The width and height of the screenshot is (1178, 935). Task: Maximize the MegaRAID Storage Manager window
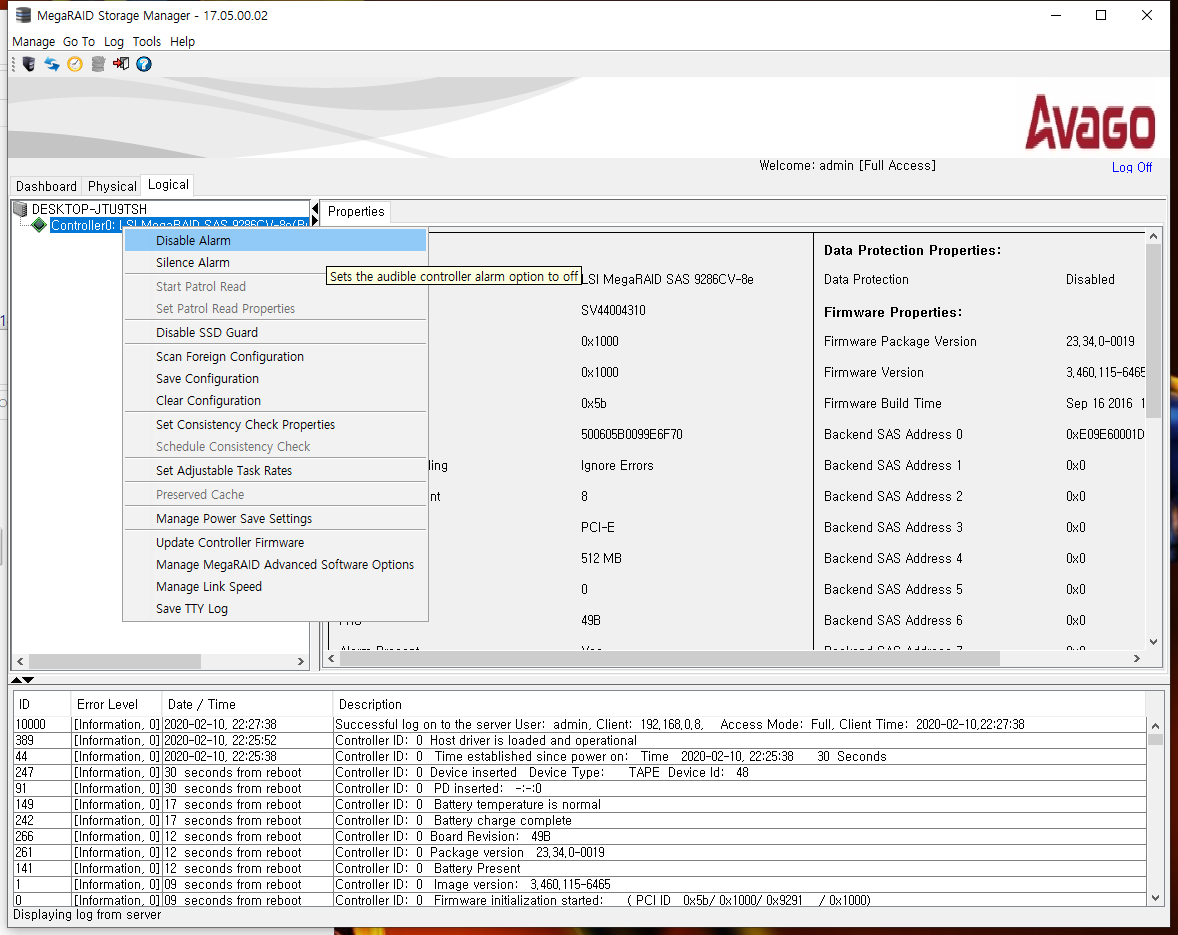pyautogui.click(x=1101, y=15)
